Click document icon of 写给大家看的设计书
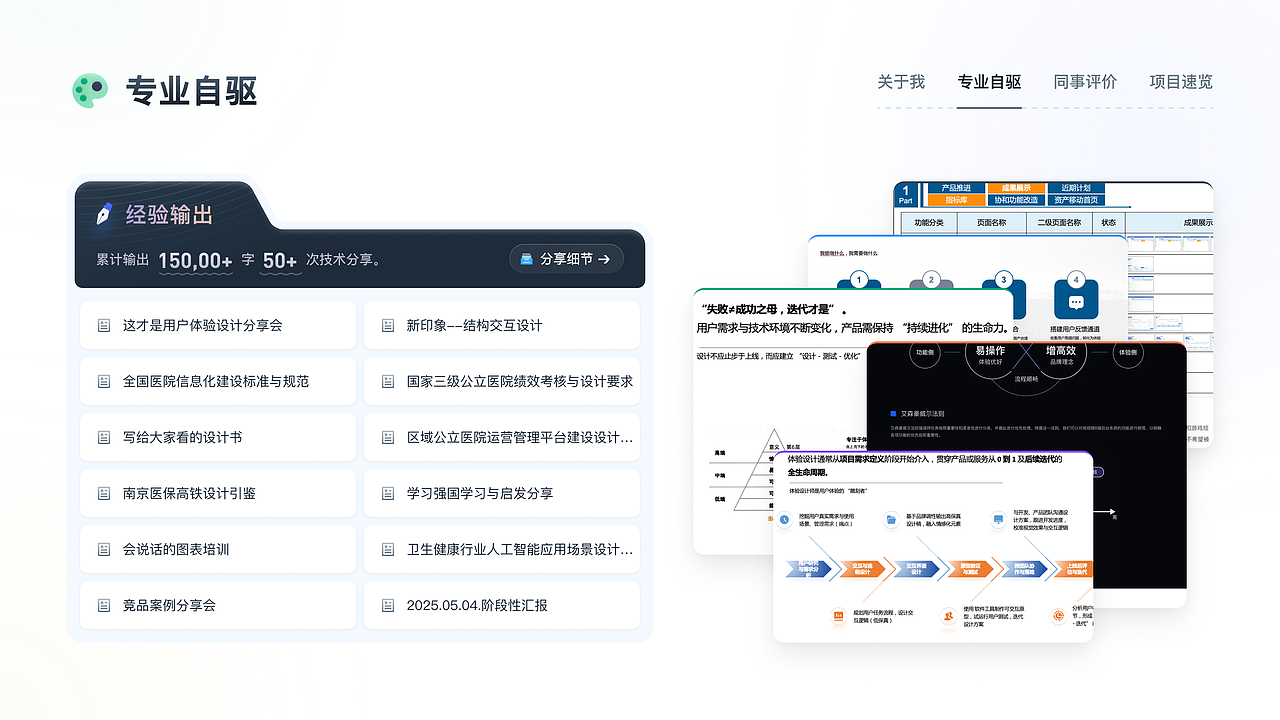Viewport: 1280px width, 720px height. (x=103, y=438)
